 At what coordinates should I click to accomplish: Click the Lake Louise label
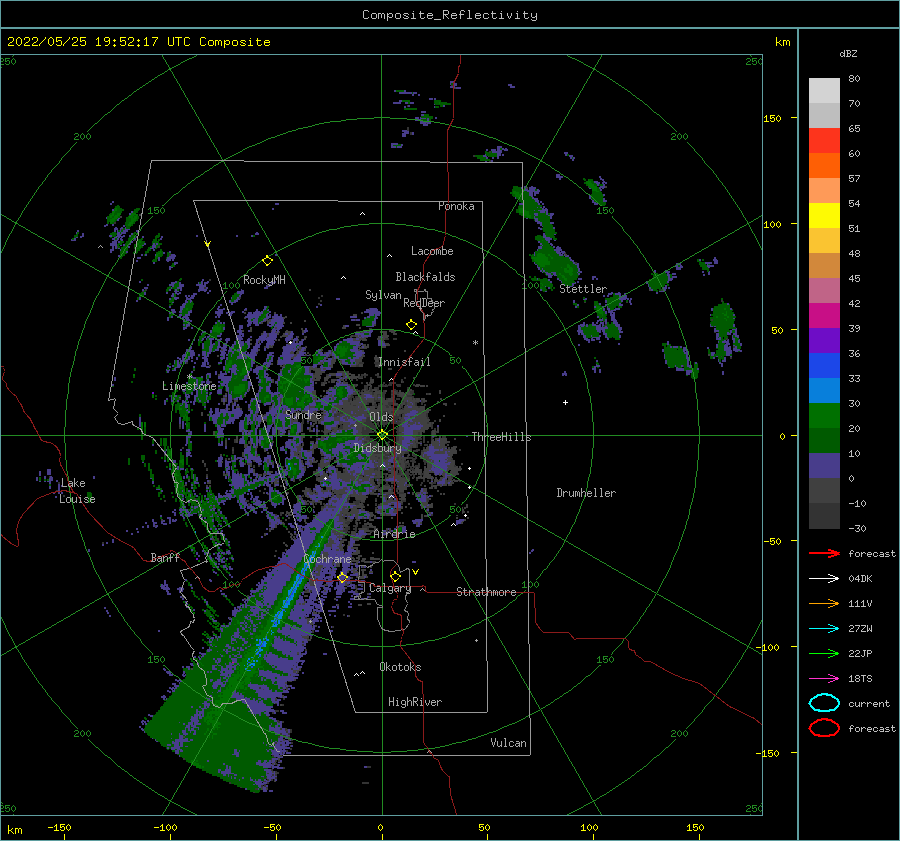pos(77,491)
